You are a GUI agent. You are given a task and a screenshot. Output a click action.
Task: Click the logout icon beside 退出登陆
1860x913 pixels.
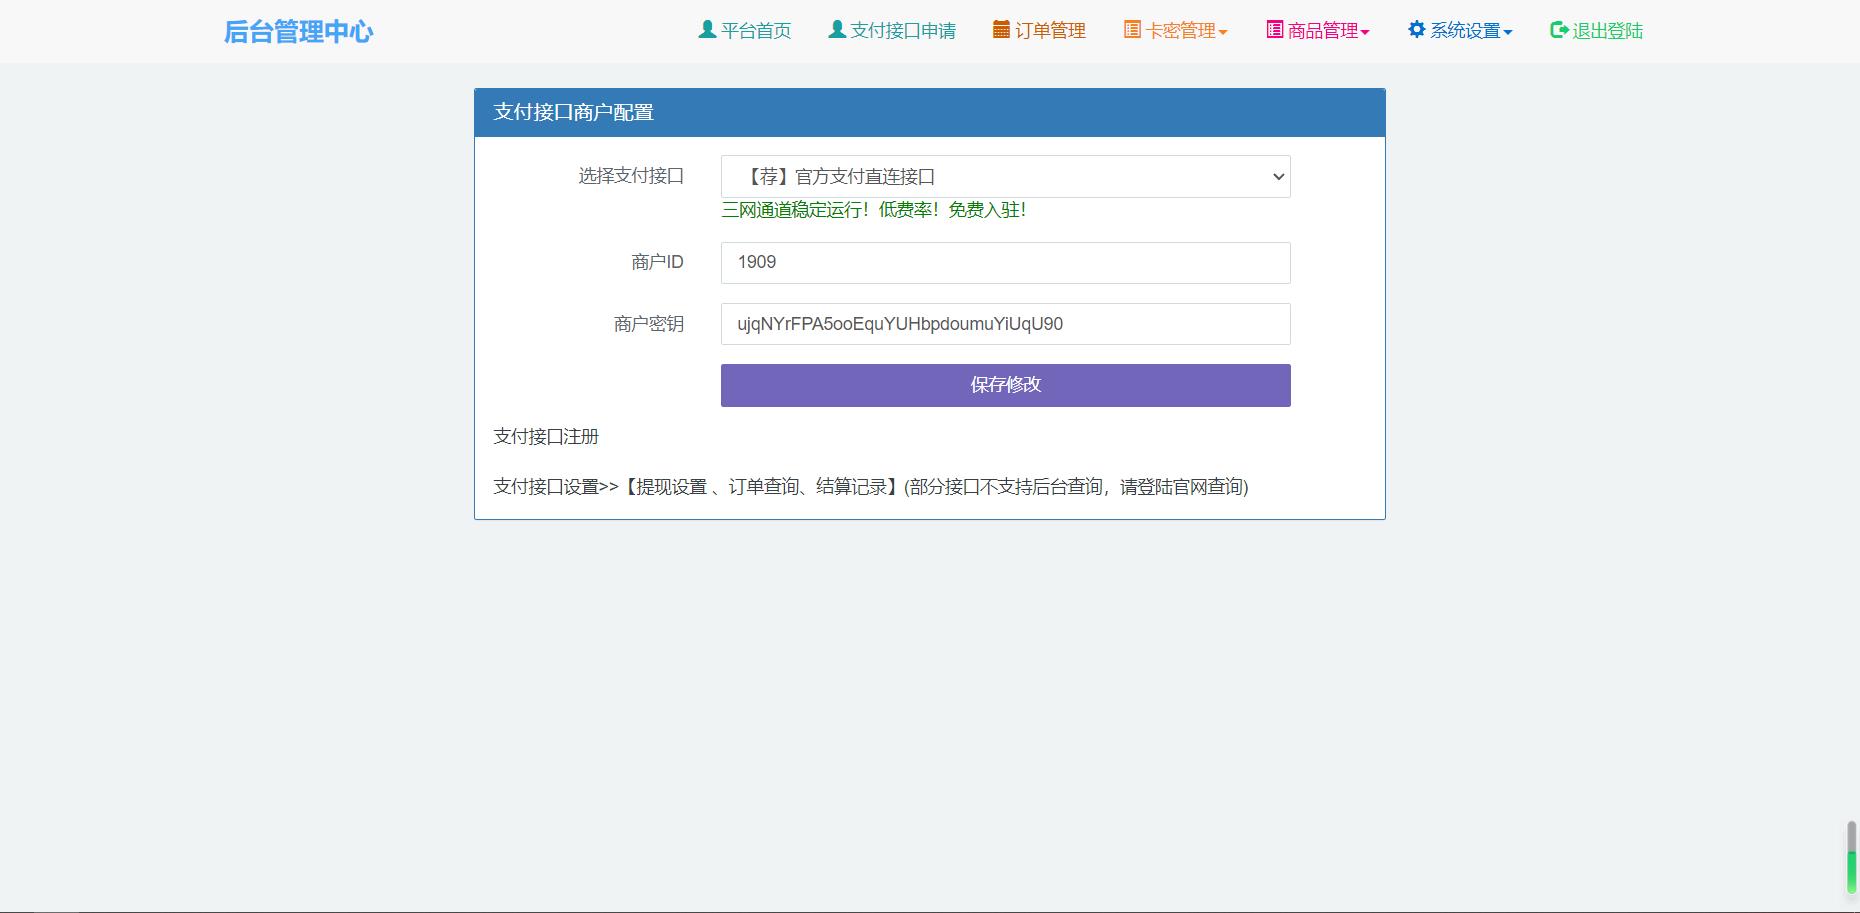tap(1556, 30)
